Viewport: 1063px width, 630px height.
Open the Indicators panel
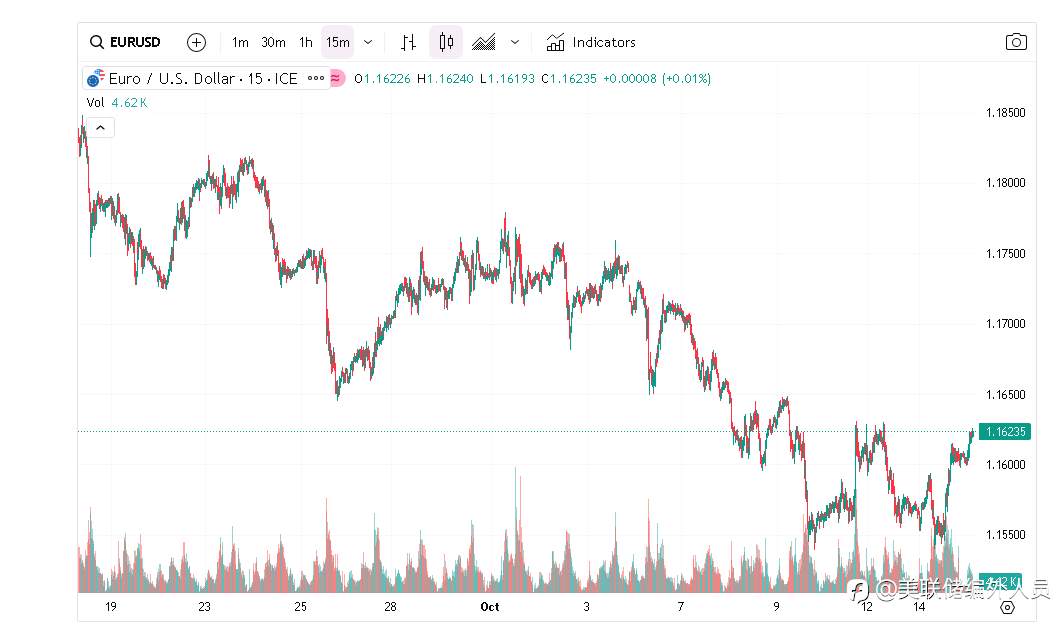591,42
